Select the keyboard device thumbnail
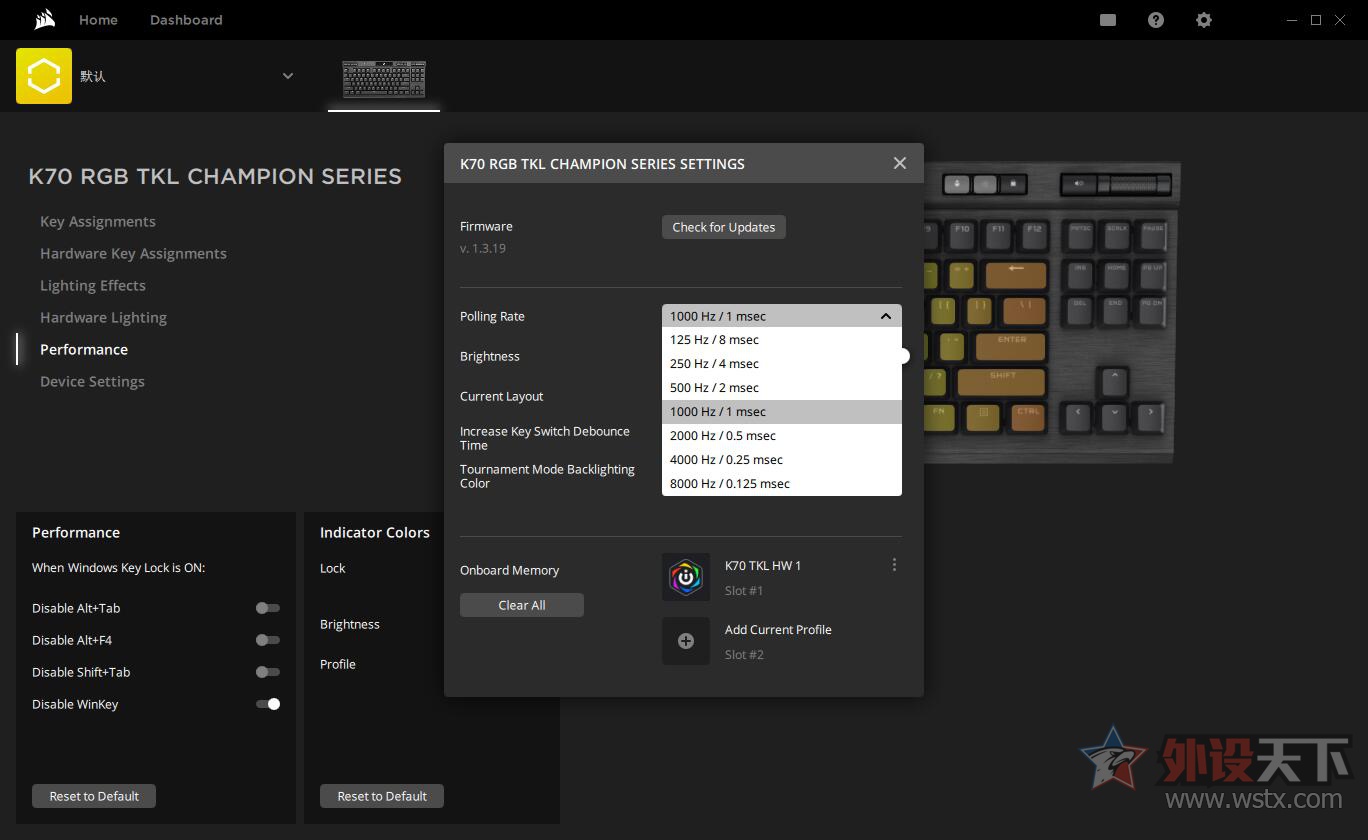This screenshot has height=840, width=1368. click(383, 79)
